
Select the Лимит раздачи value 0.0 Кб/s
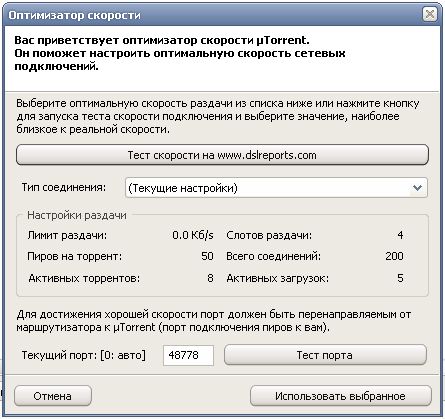193,235
